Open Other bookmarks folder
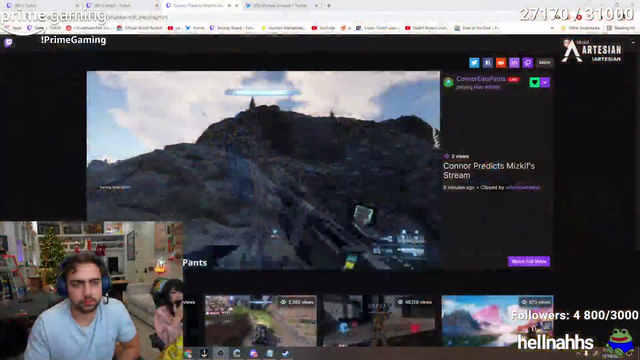640x360 pixels. (580, 28)
